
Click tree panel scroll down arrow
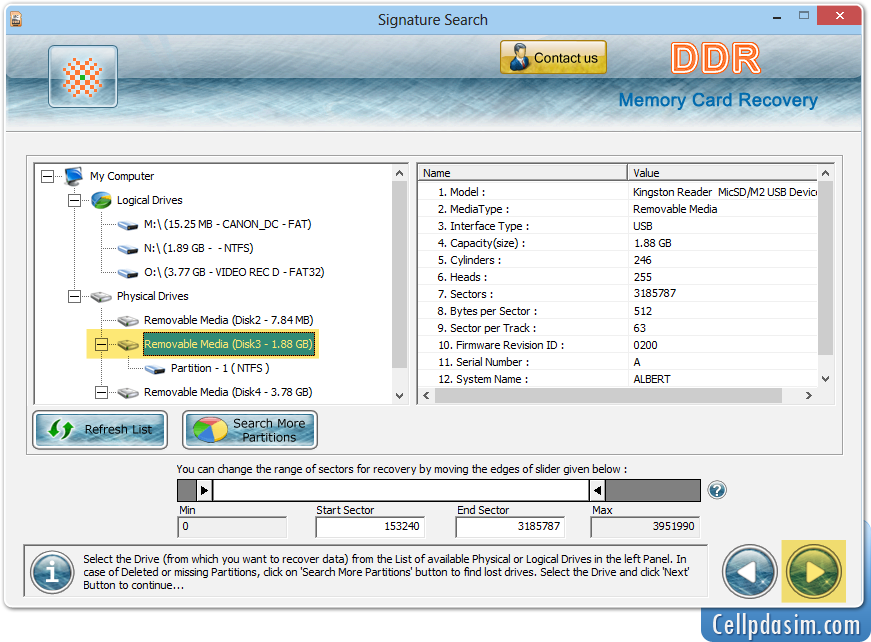(399, 395)
